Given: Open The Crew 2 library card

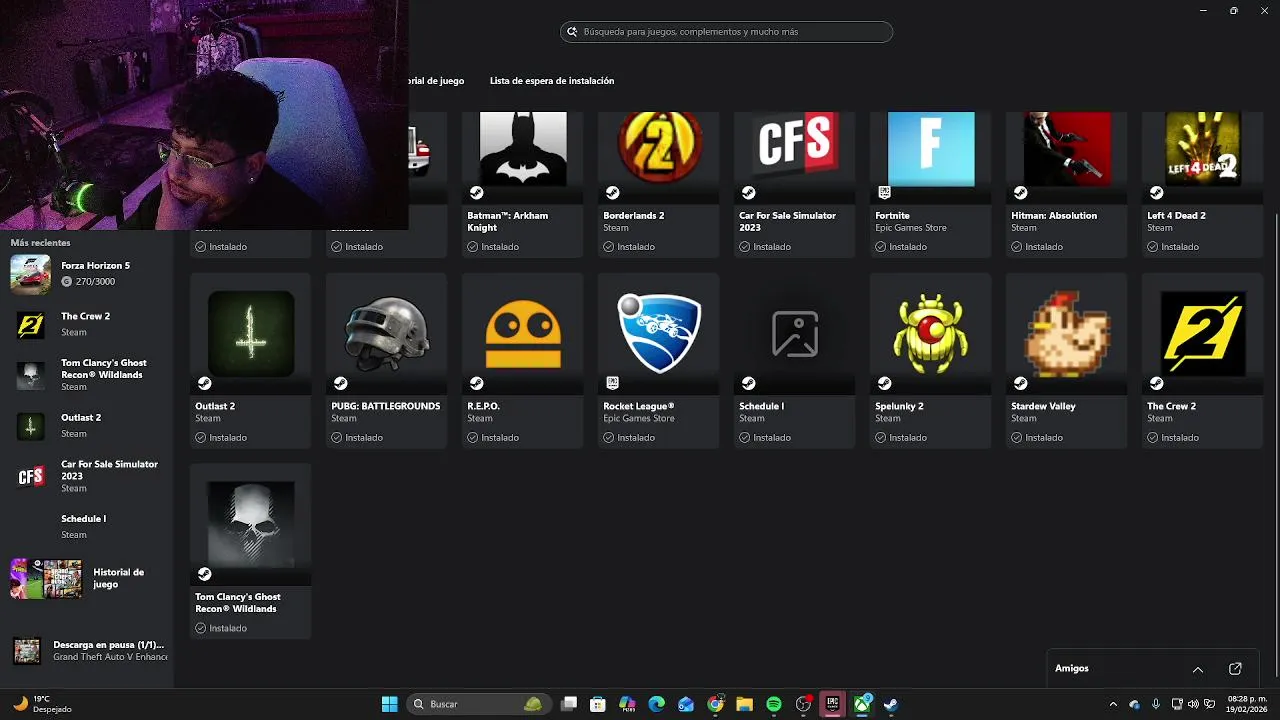Looking at the screenshot, I should (1202, 360).
